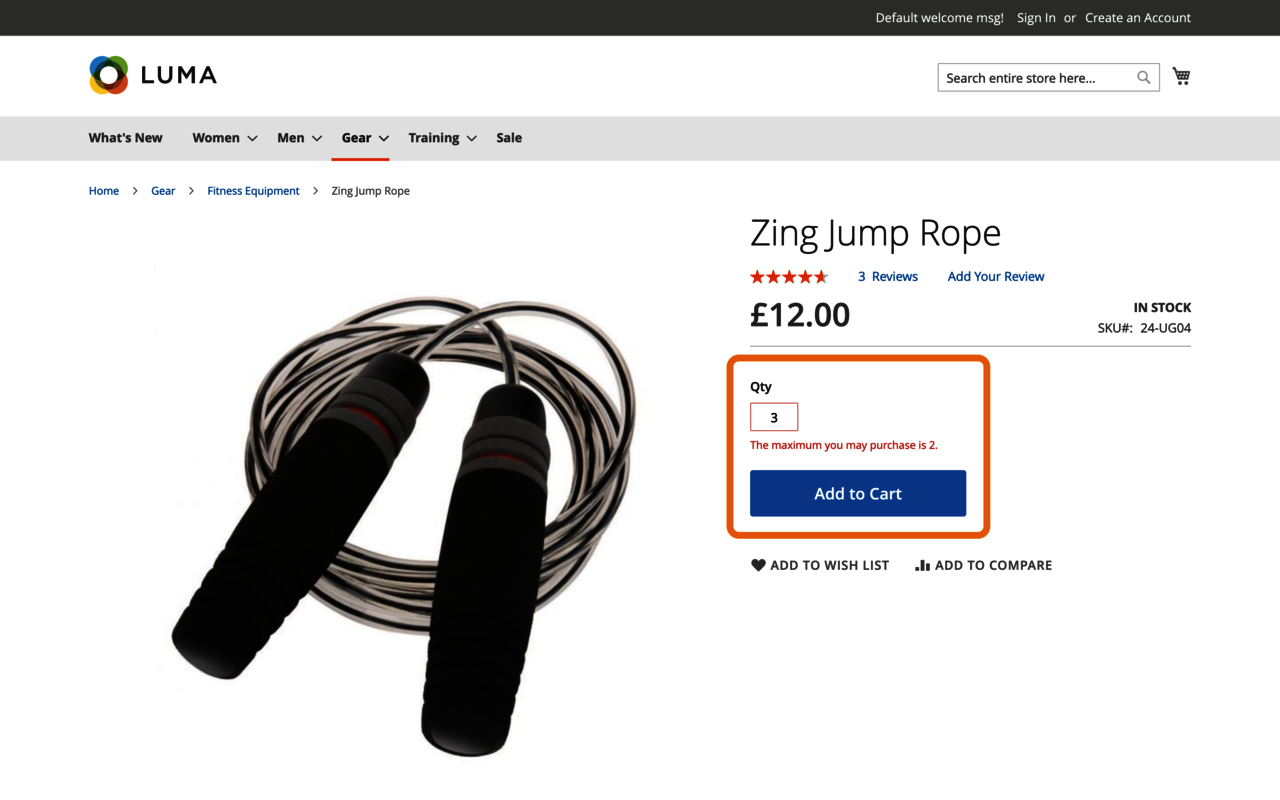Expand the Women menu chevron
1280x800 pixels.
click(x=252, y=139)
